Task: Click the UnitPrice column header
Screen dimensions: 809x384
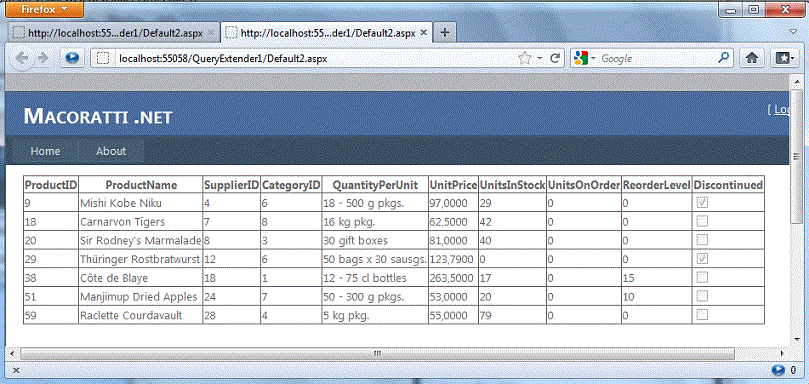Action: click(454, 184)
